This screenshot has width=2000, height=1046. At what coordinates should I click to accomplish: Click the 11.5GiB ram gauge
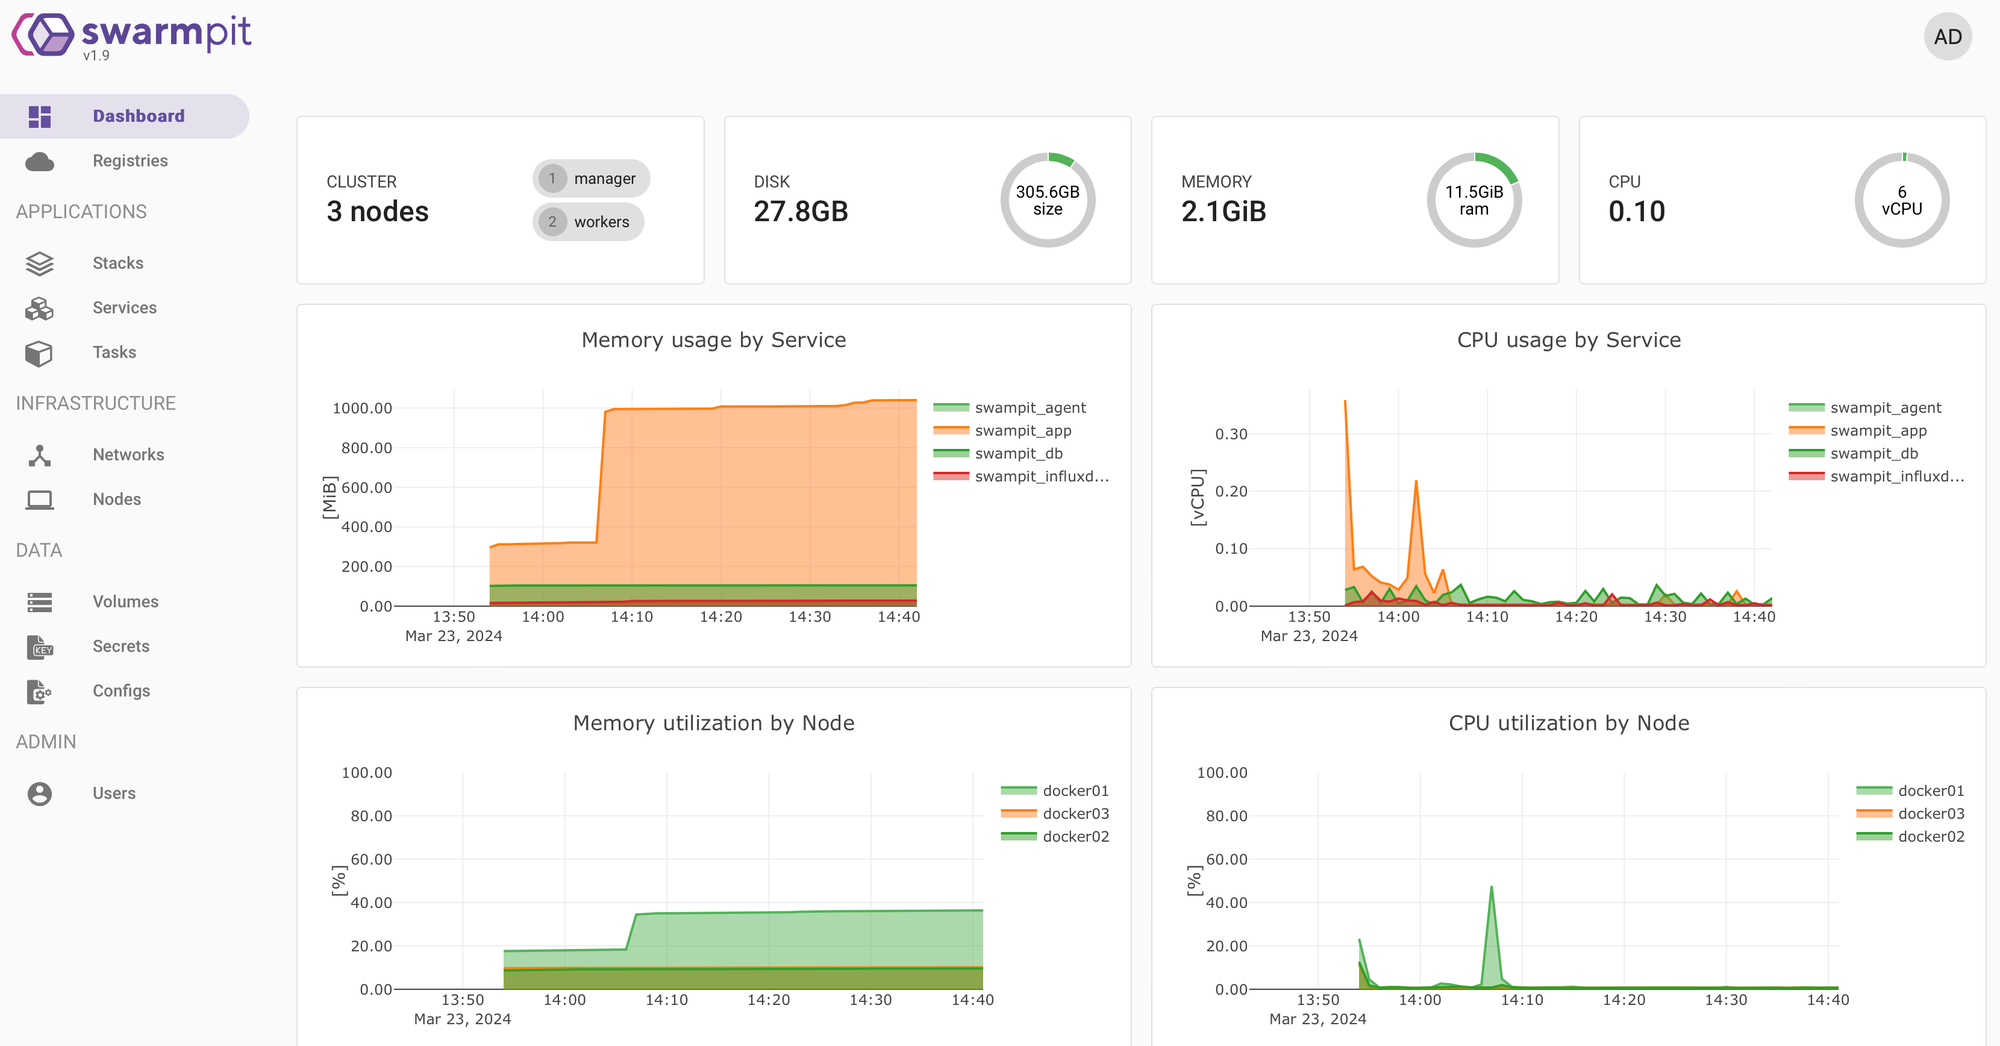tap(1474, 200)
